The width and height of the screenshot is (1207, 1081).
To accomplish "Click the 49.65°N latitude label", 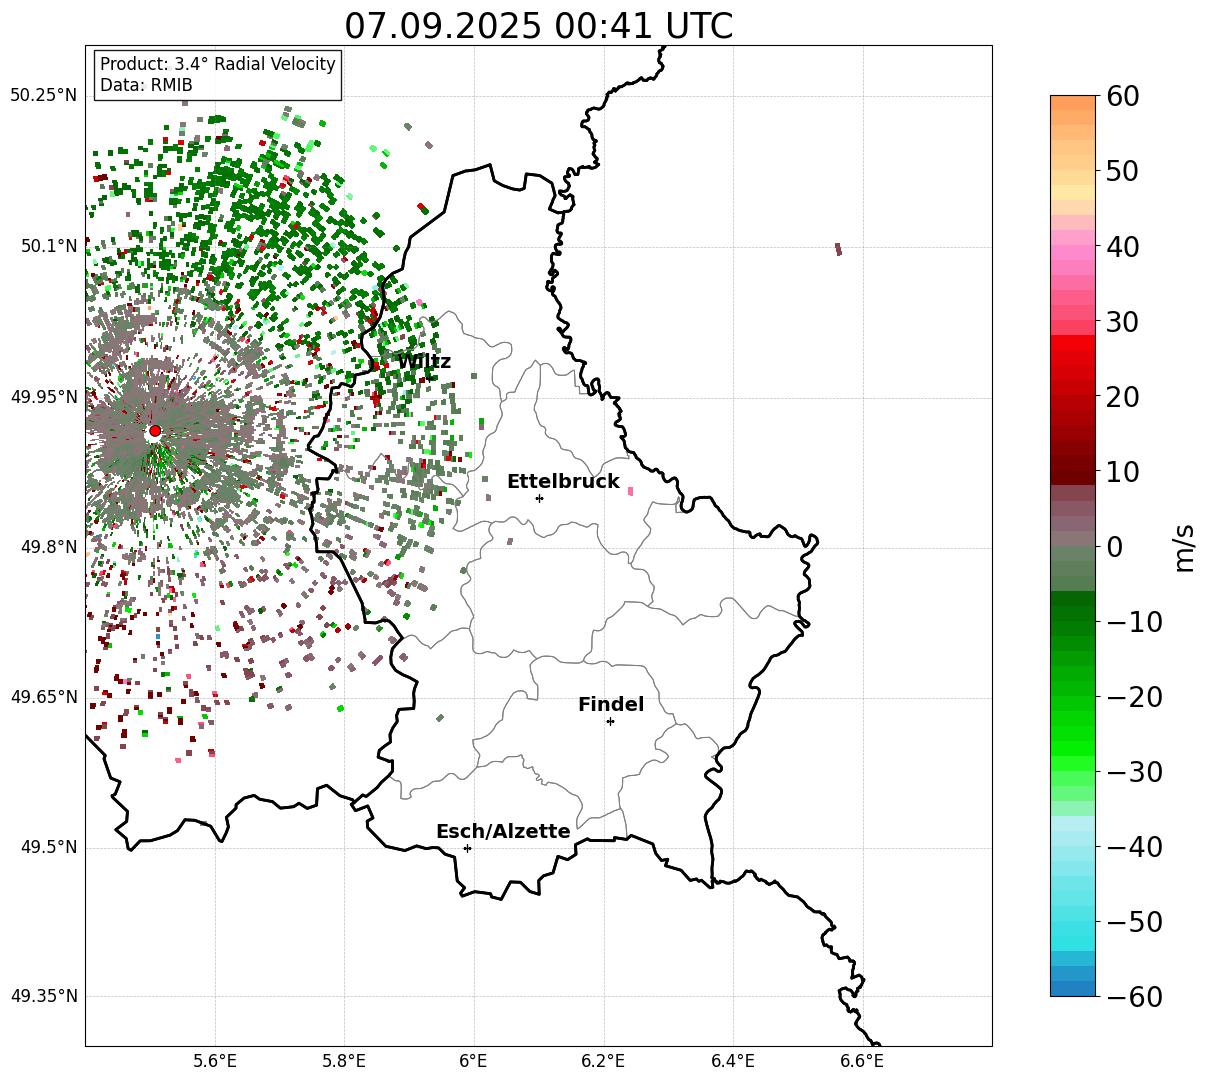I will pyautogui.click(x=43, y=697).
